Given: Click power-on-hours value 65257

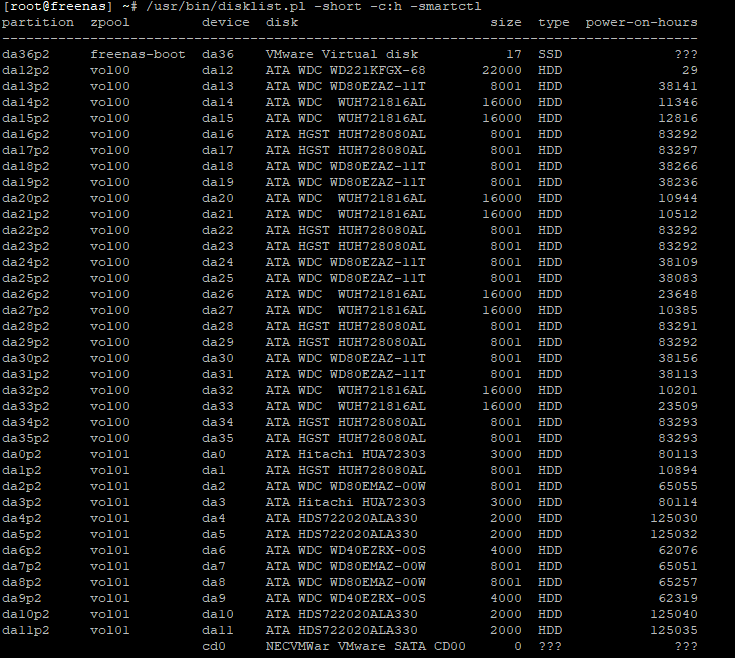Looking at the screenshot, I should click(x=678, y=582).
